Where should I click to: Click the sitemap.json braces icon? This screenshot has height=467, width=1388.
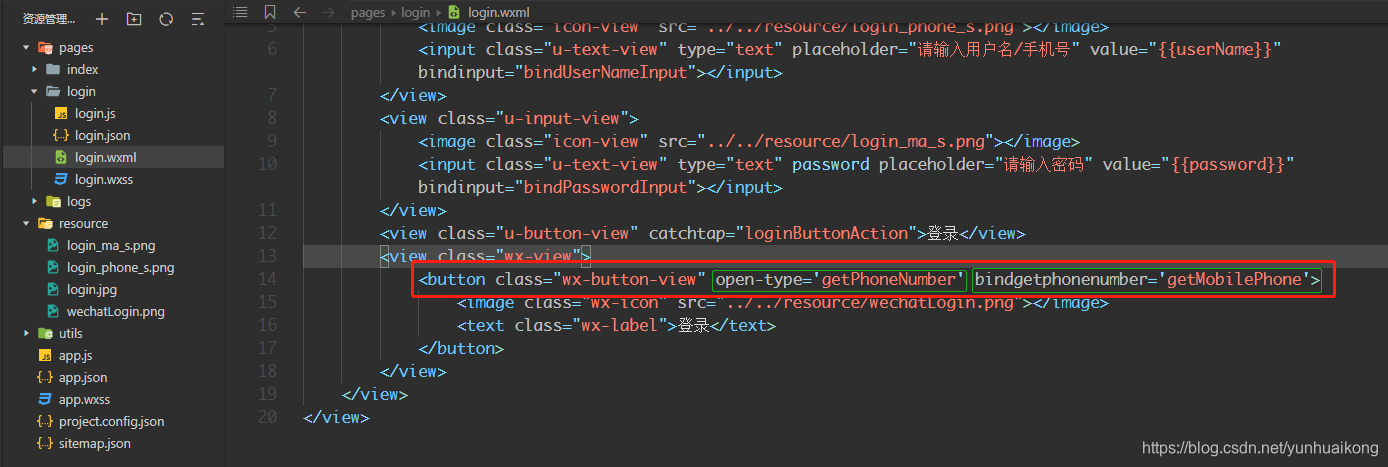[x=44, y=443]
